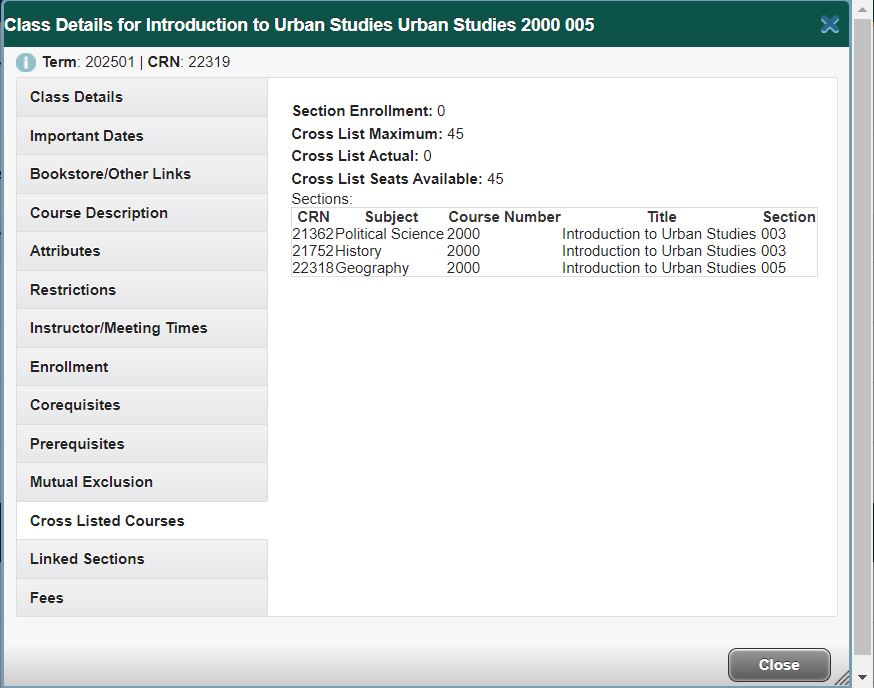Image resolution: width=874 pixels, height=688 pixels.
Task: Show the Course Description tab
Action: [x=142, y=213]
